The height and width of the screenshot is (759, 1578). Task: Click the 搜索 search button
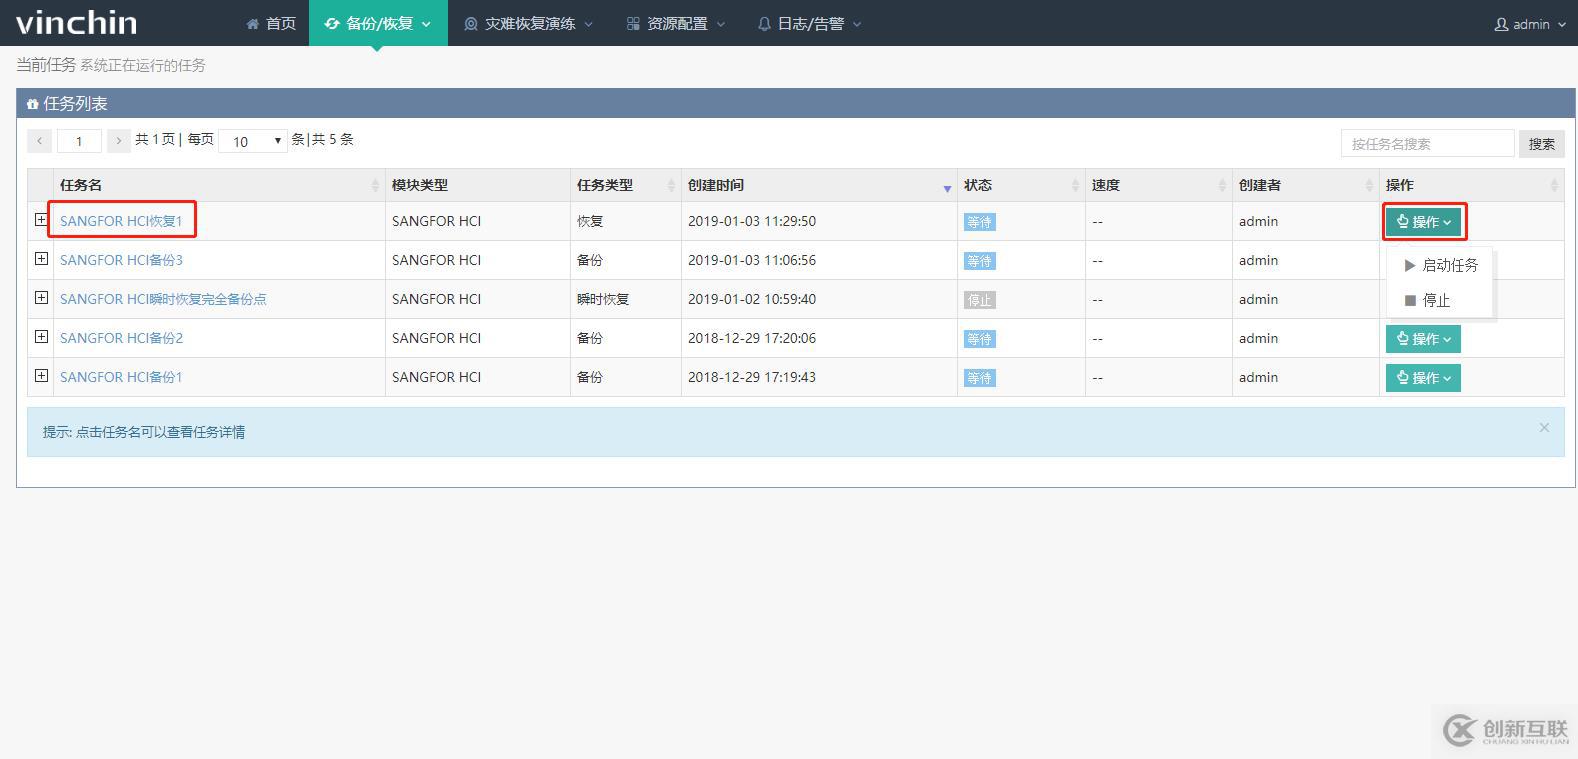point(1541,143)
